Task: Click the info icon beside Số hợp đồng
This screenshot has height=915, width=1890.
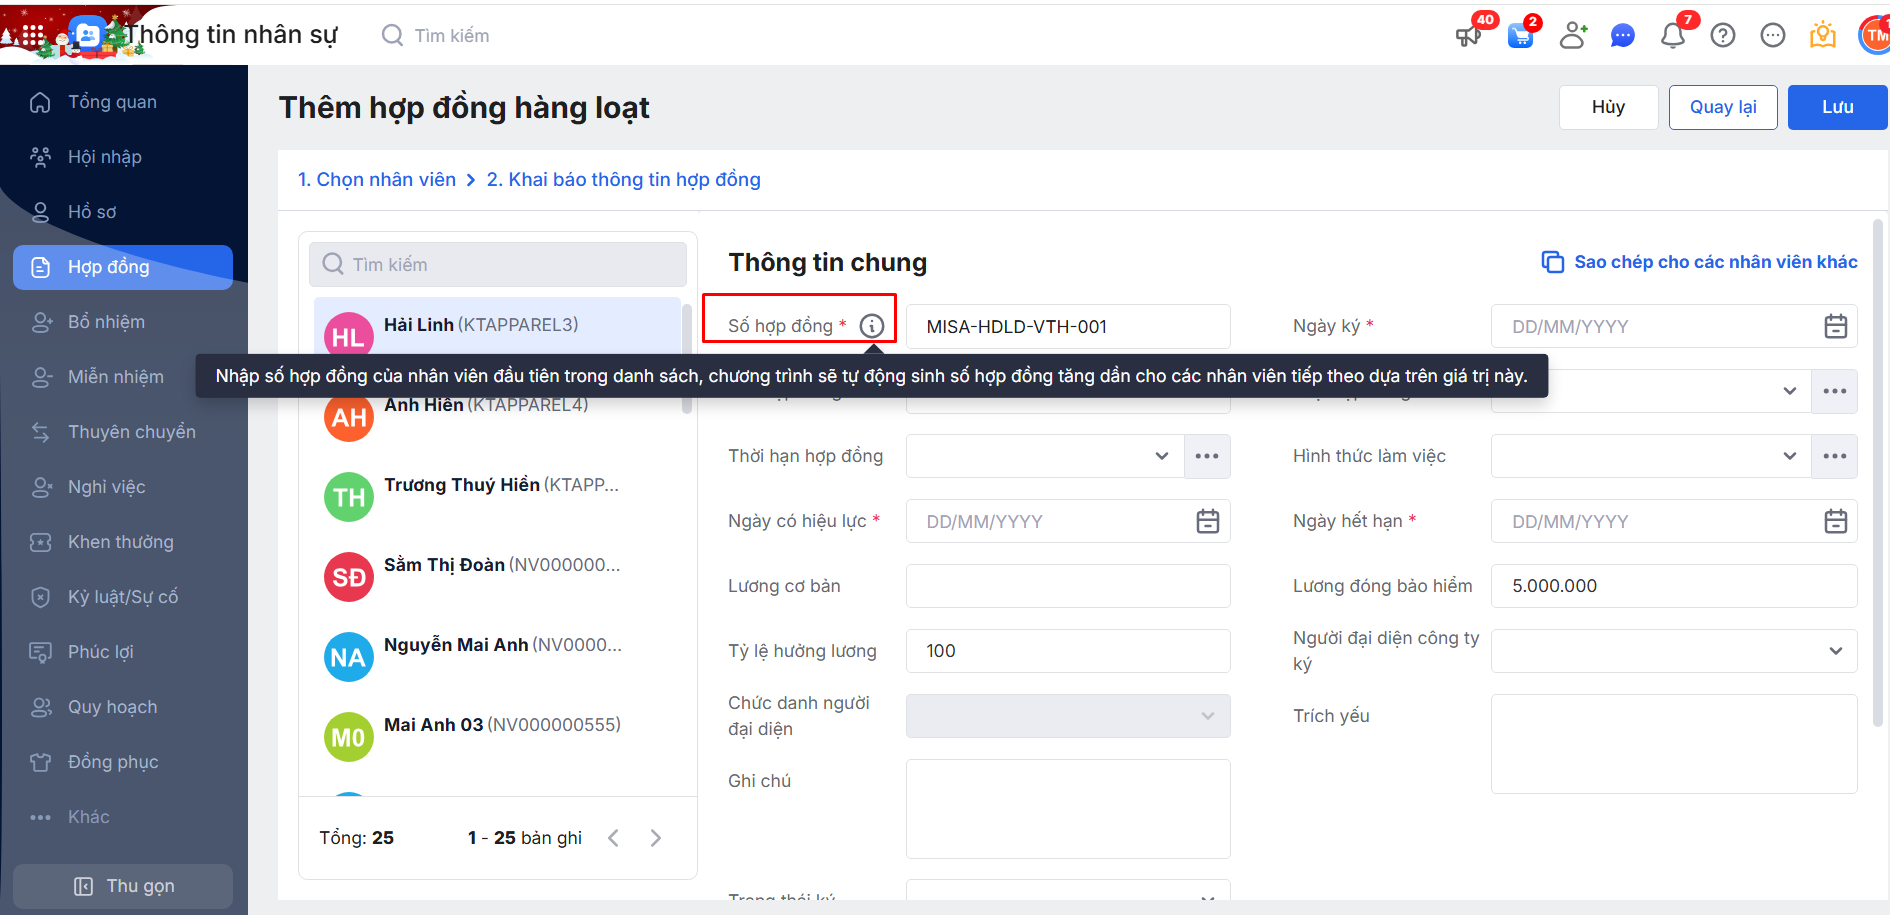Action: tap(872, 326)
